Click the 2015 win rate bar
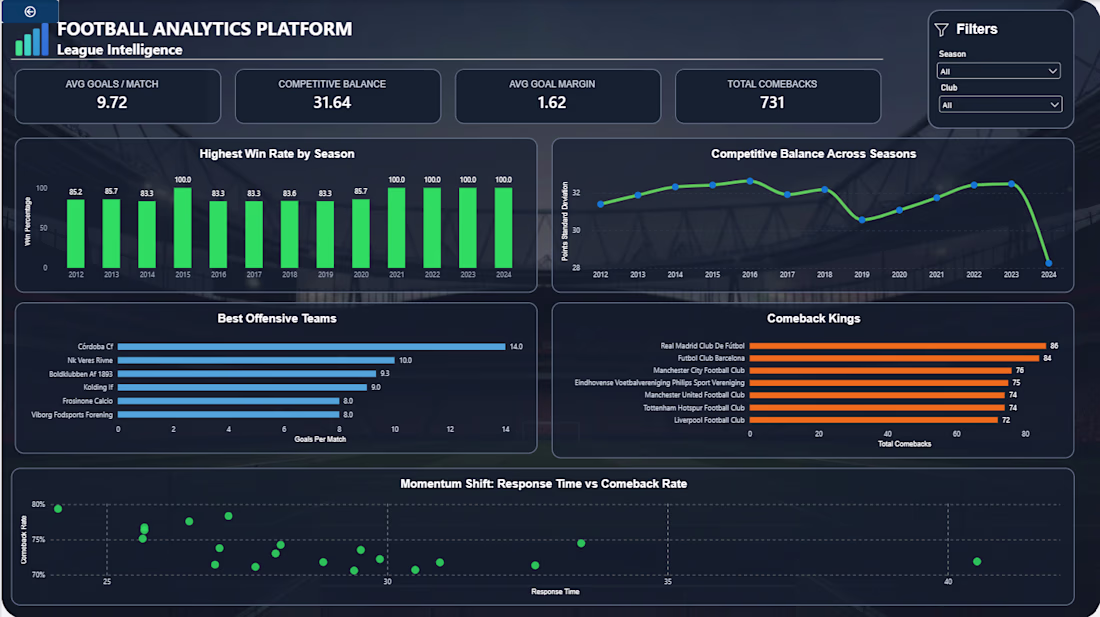This screenshot has width=1100, height=617. click(x=182, y=228)
